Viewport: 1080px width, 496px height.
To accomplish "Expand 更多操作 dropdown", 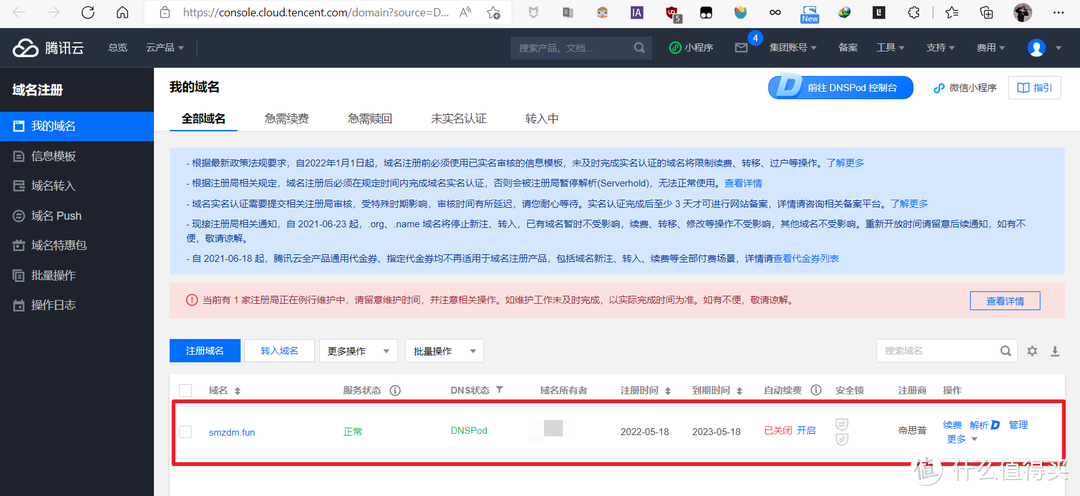I will click(x=358, y=351).
